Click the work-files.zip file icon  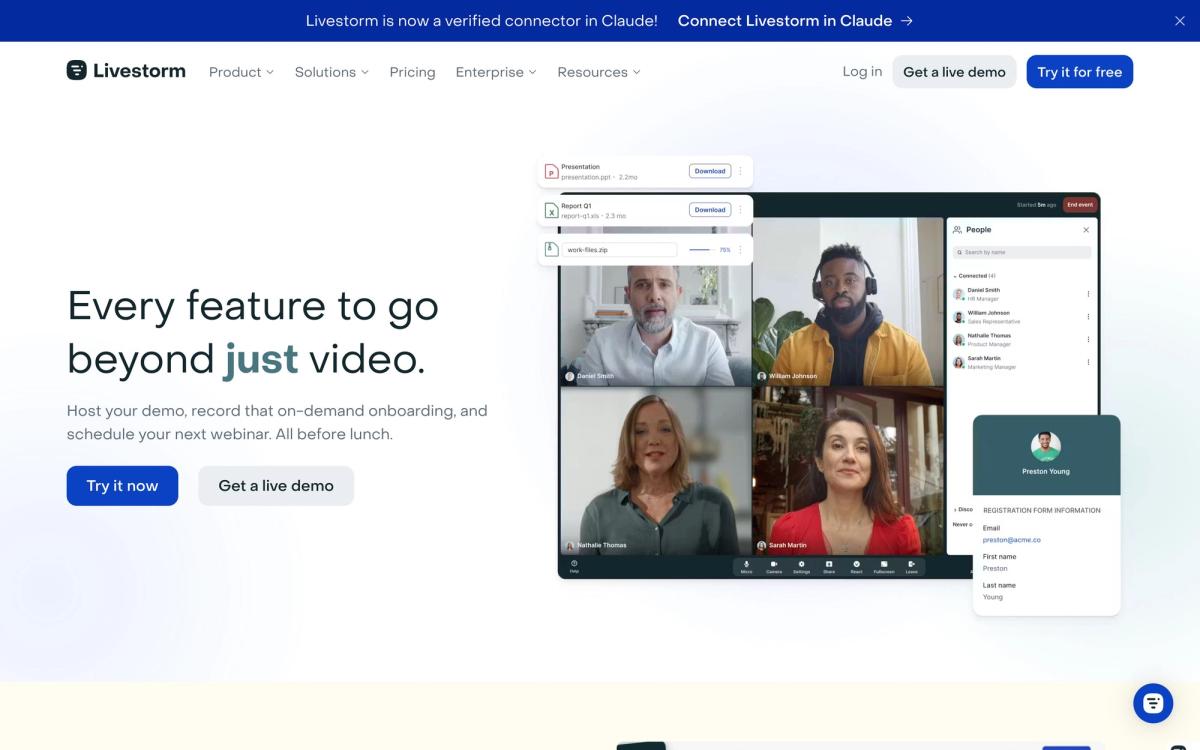click(x=551, y=250)
